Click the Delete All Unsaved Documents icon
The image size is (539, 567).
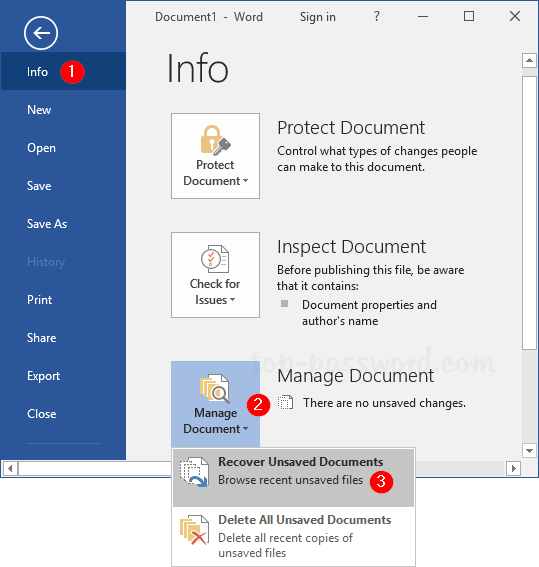pyautogui.click(x=194, y=530)
